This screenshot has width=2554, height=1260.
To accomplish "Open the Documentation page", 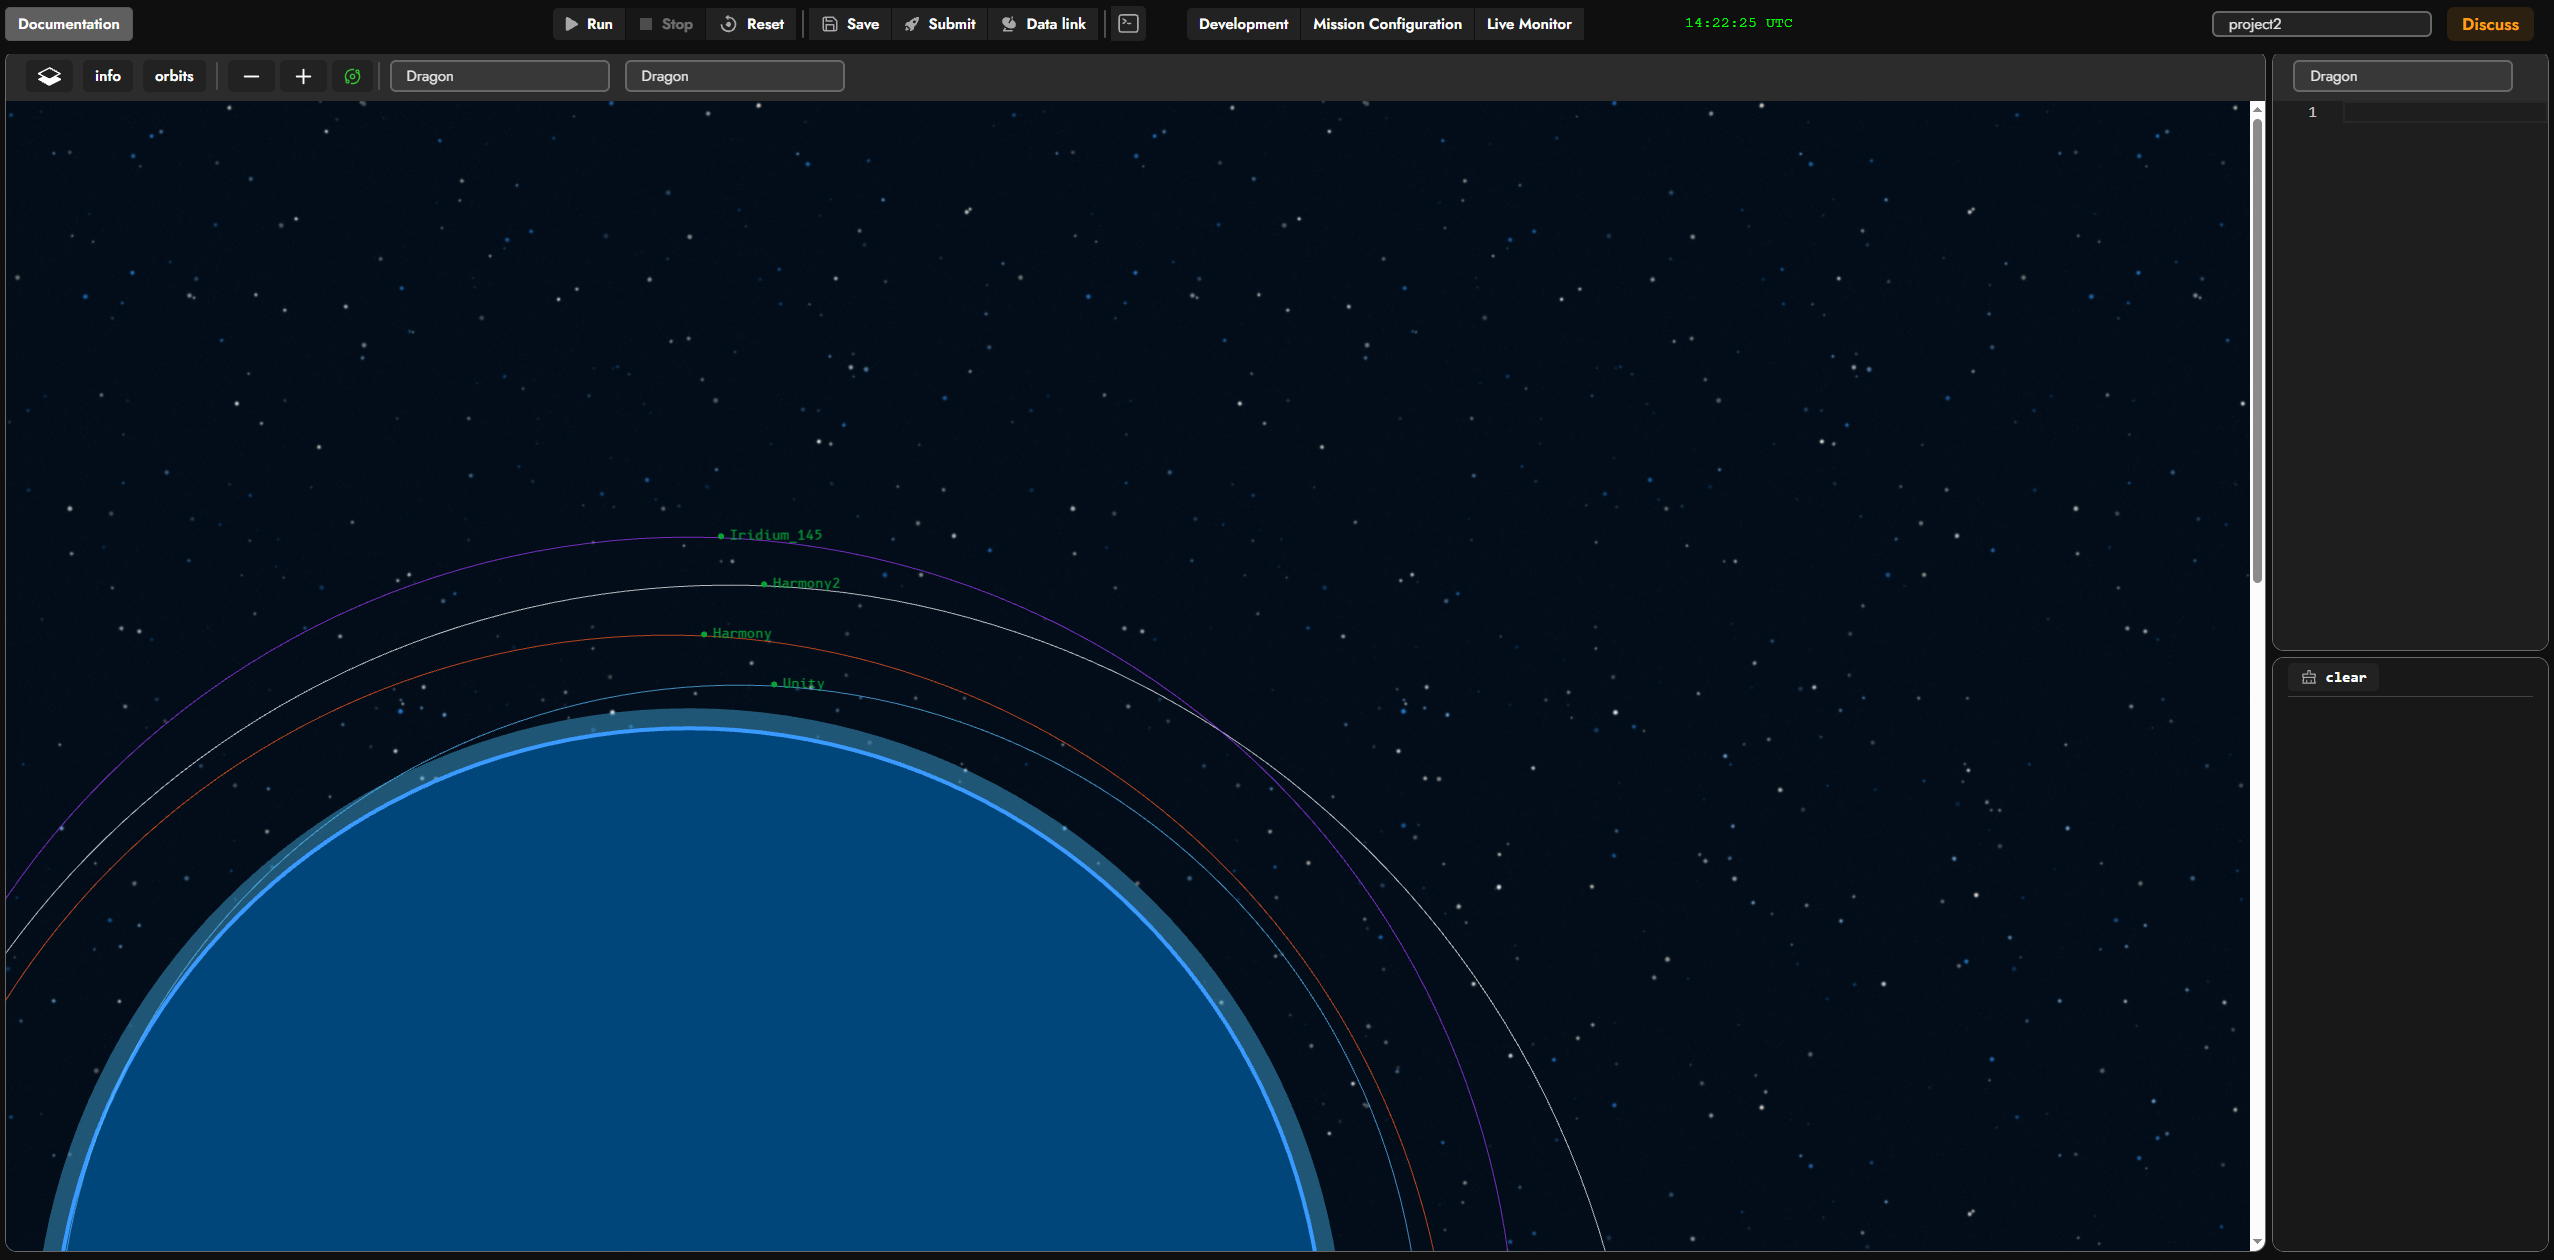I will [69, 24].
